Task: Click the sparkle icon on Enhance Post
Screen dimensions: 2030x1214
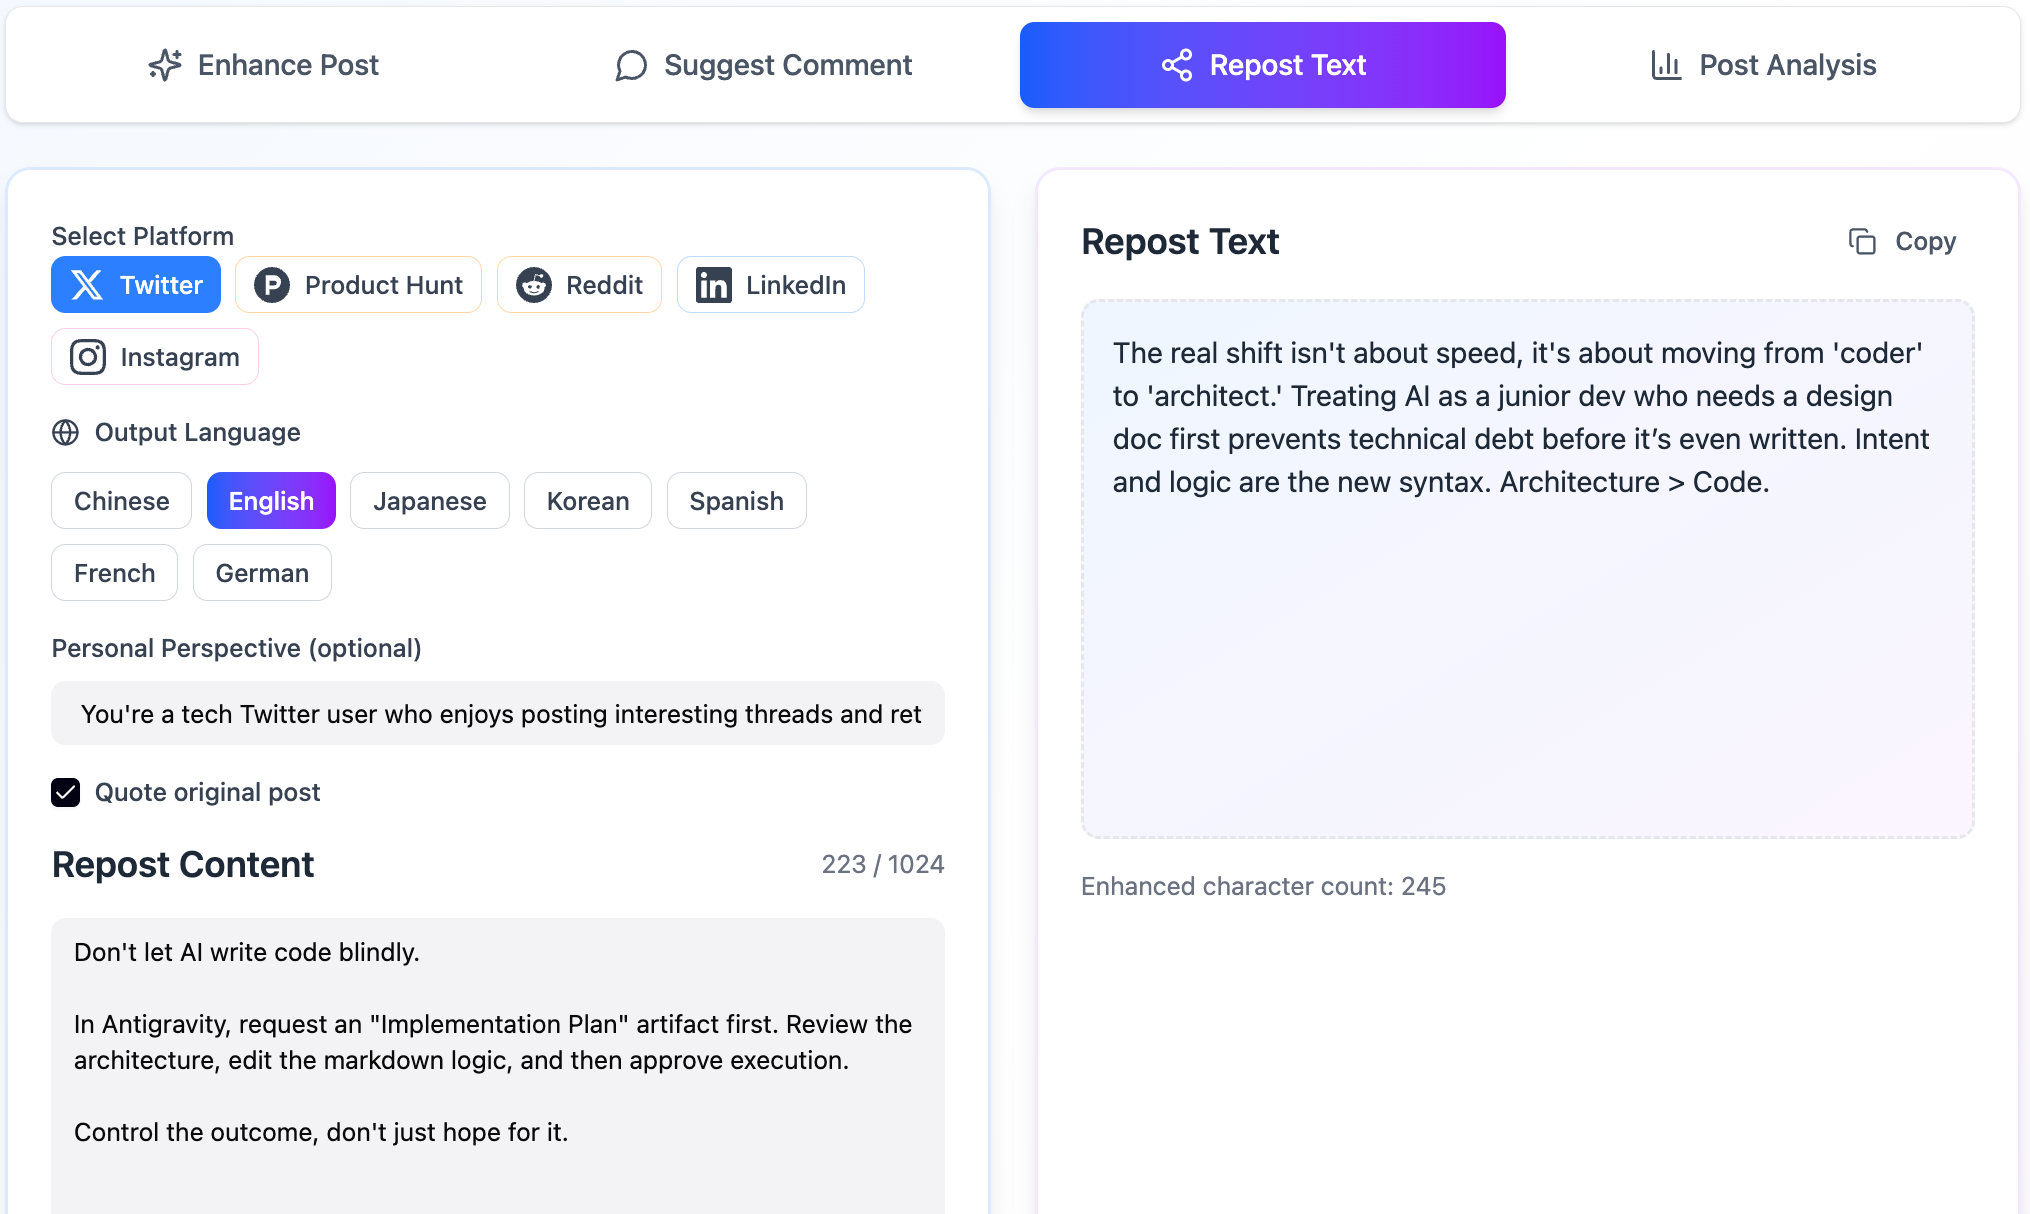Action: 164,64
